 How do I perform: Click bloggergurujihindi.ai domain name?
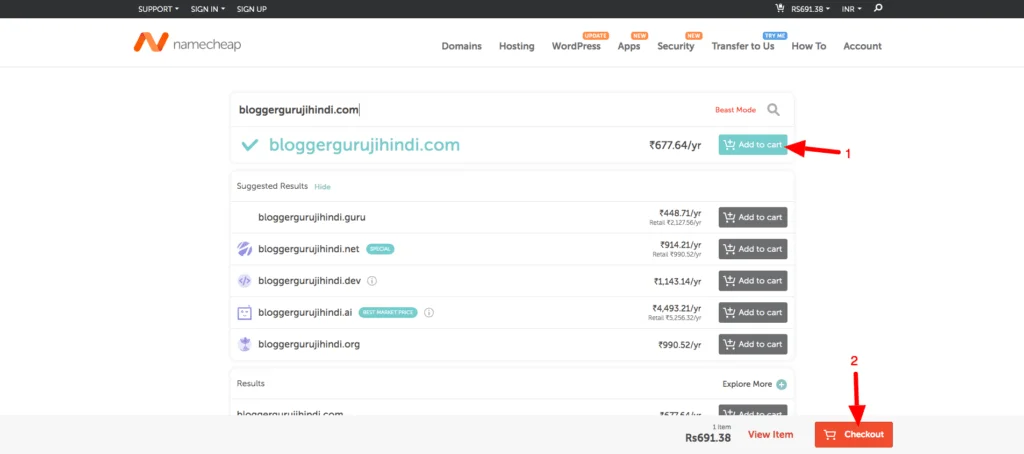305,313
